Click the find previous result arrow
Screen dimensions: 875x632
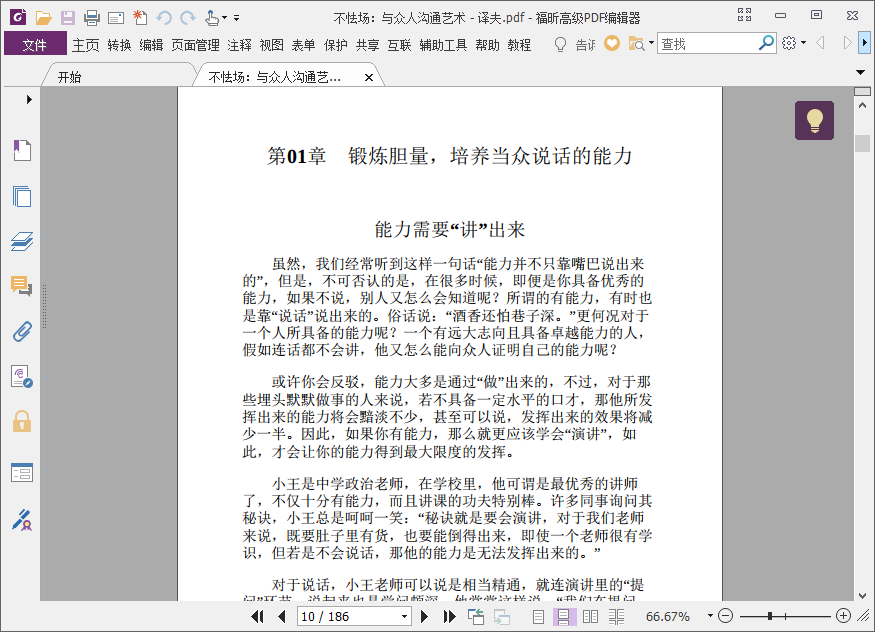coord(820,43)
